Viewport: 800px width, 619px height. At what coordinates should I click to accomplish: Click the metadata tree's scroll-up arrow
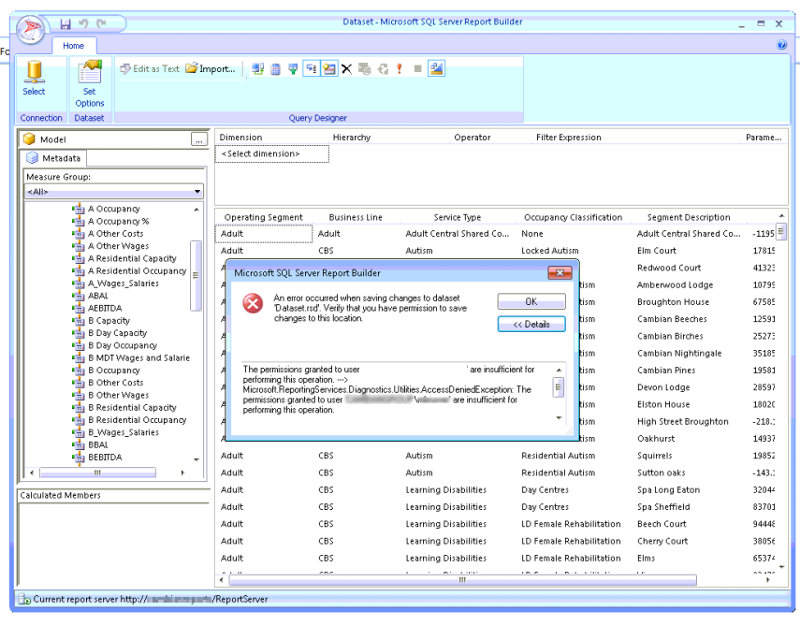click(x=196, y=210)
